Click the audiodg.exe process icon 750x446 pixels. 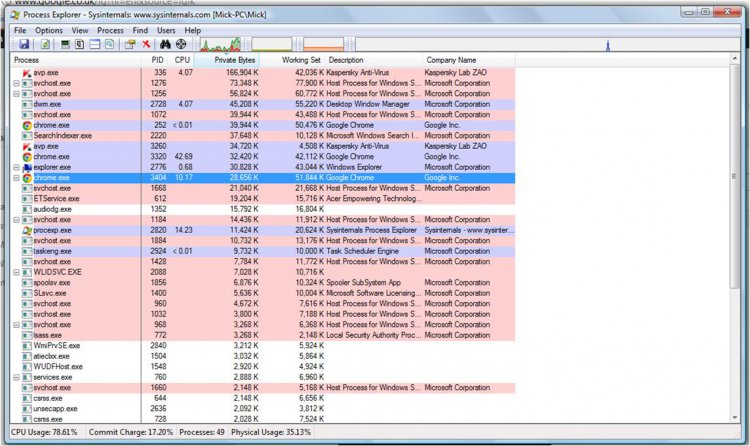(x=27, y=209)
